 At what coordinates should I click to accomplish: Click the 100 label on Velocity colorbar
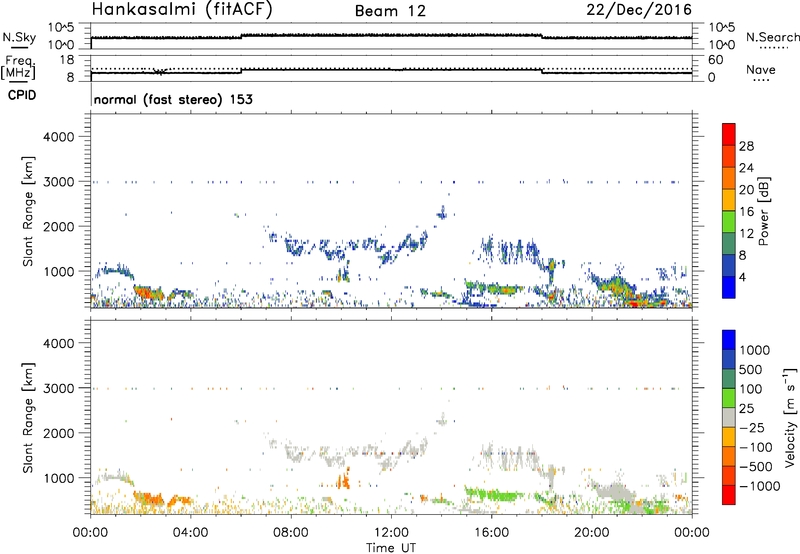coord(751,389)
